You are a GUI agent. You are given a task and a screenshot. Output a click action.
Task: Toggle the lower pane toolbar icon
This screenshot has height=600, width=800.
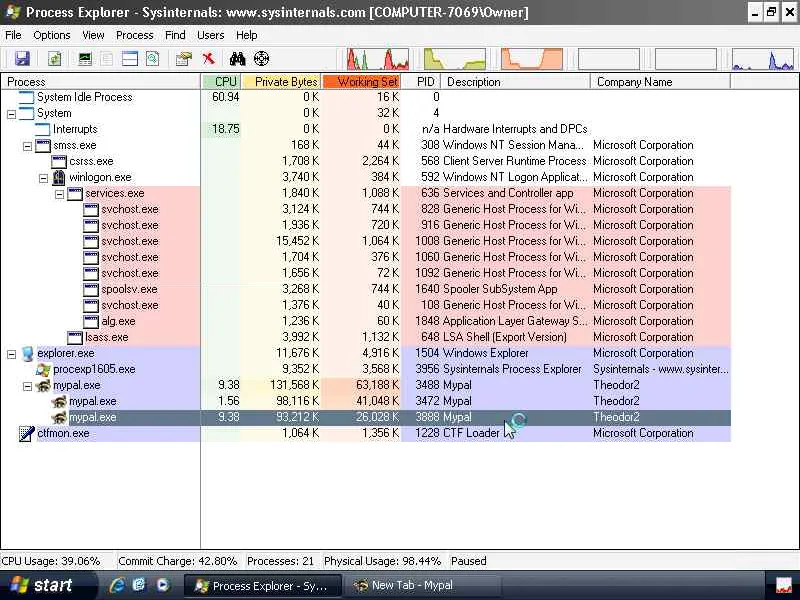130,59
